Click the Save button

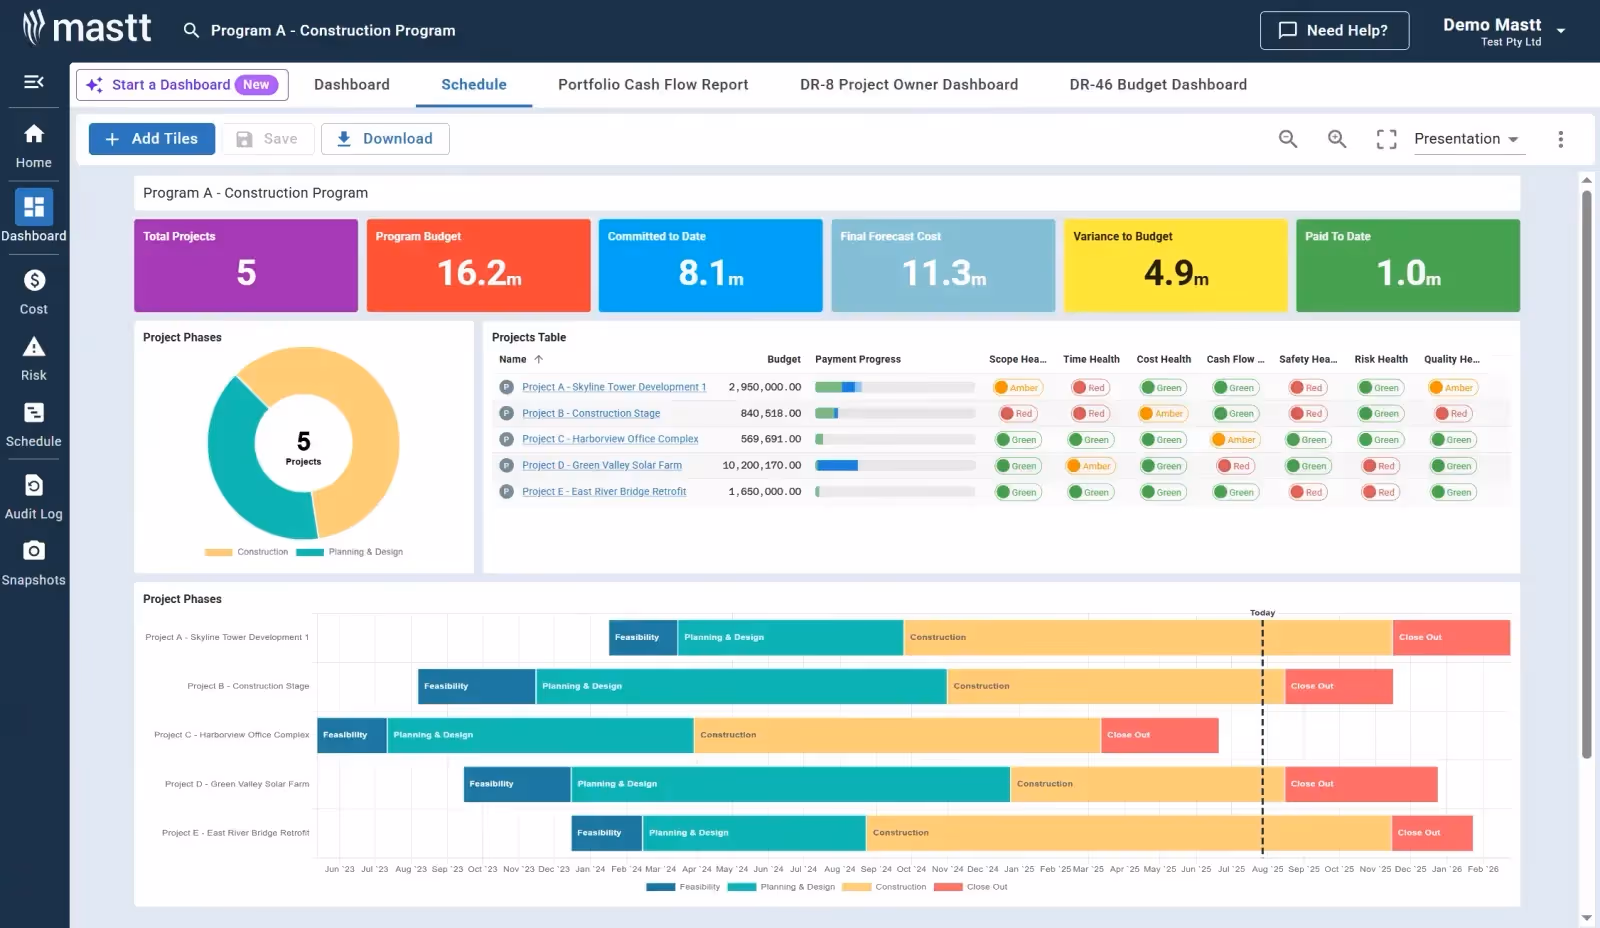267,139
